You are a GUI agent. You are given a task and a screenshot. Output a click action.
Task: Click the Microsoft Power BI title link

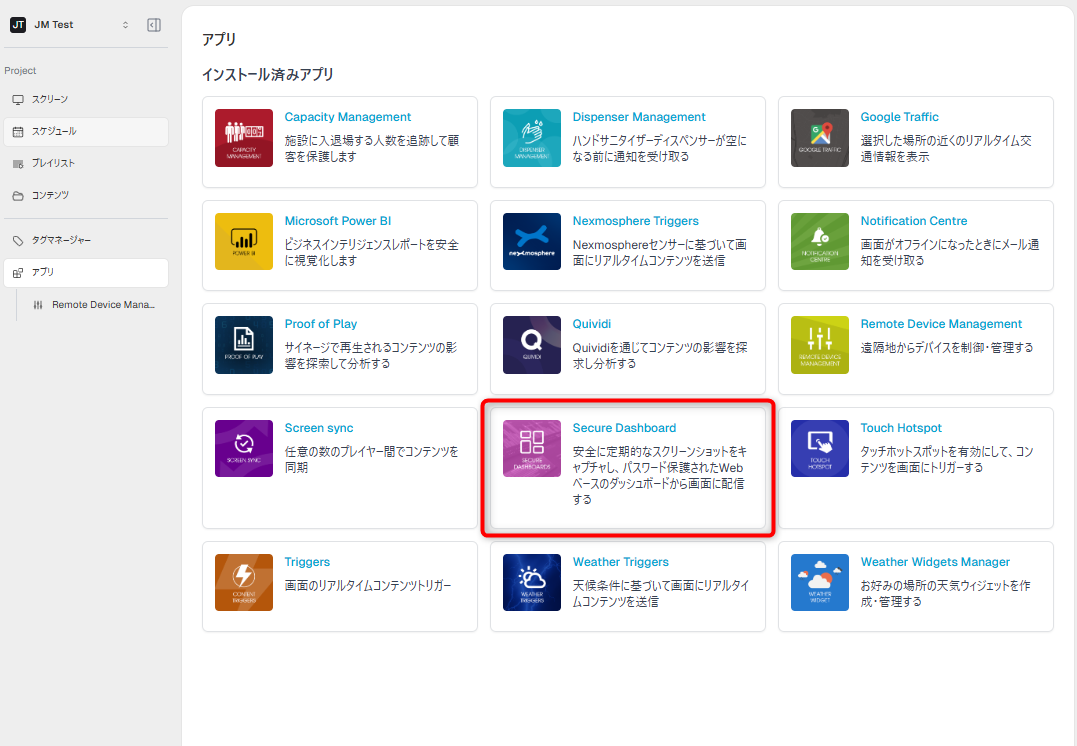(337, 221)
